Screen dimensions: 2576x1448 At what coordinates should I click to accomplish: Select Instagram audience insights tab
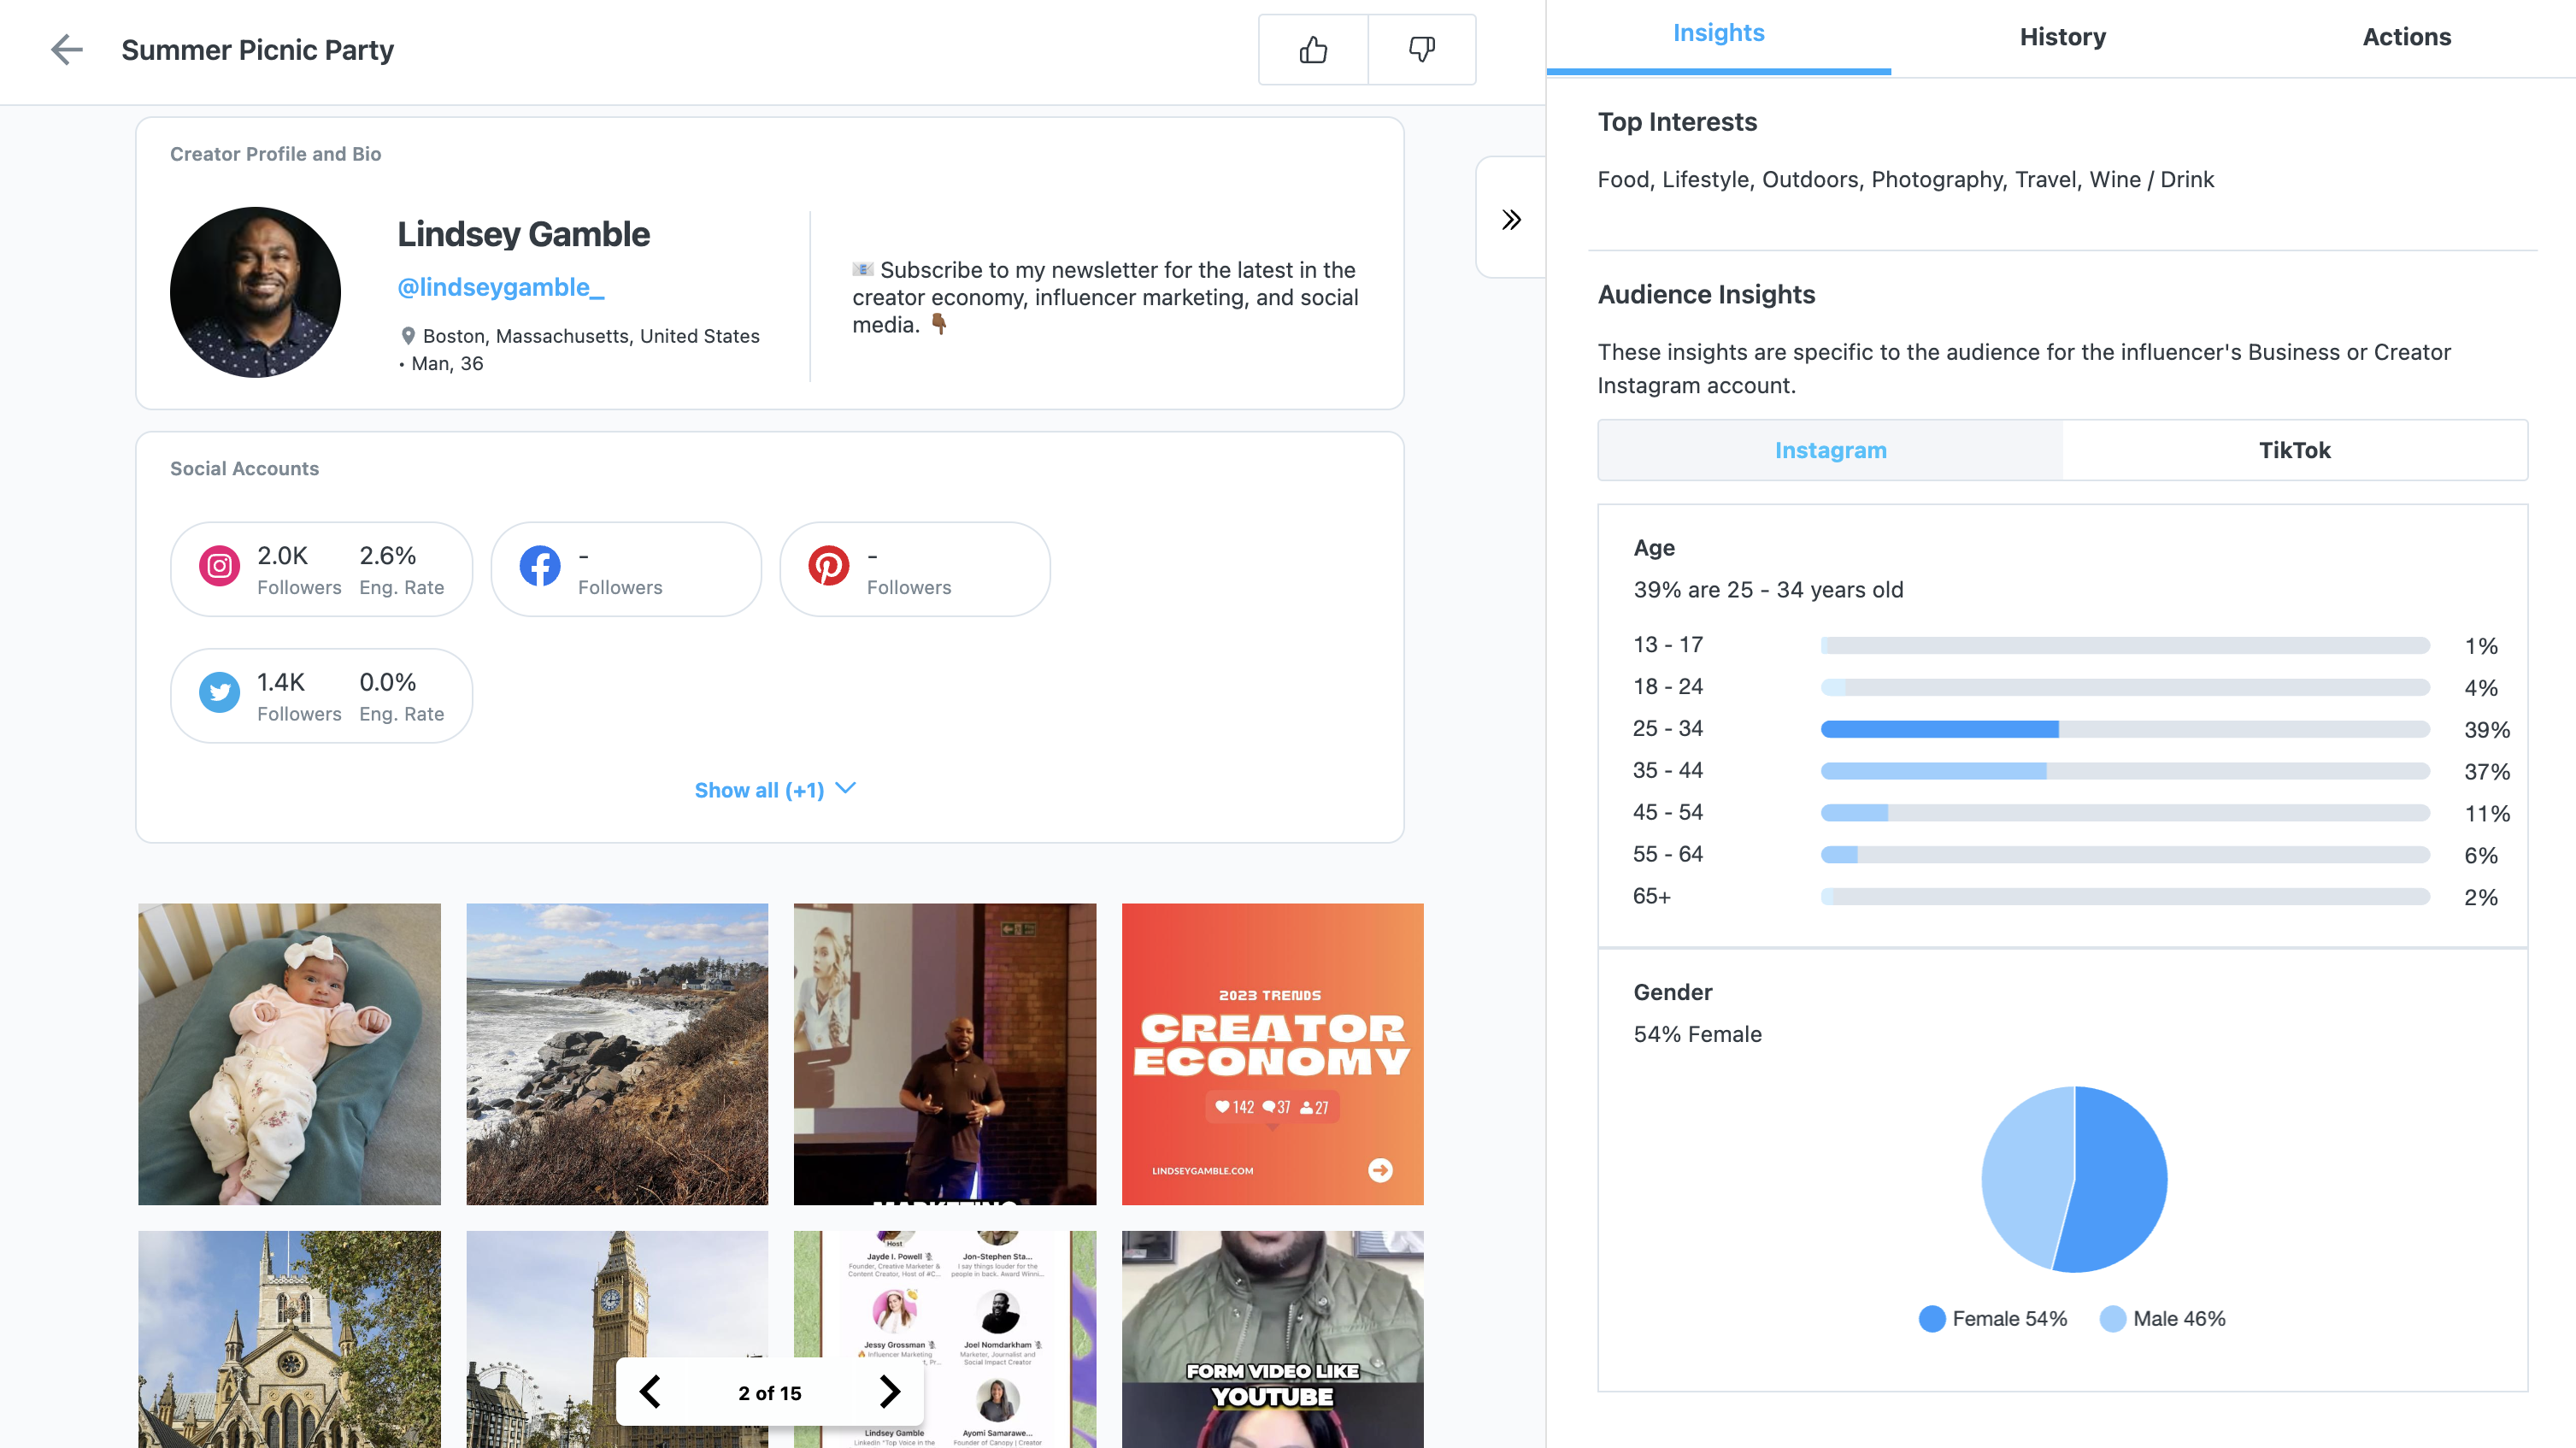(1830, 450)
